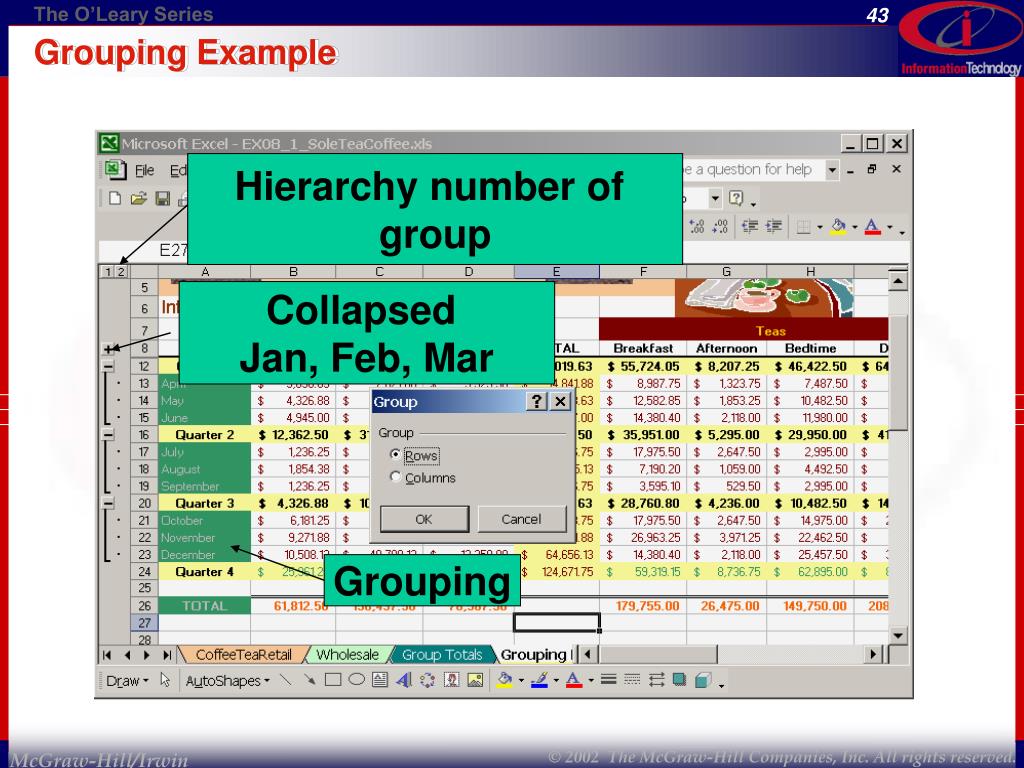This screenshot has height=768, width=1024.
Task: Click Increase Indent icon
Action: pyautogui.click(x=774, y=227)
